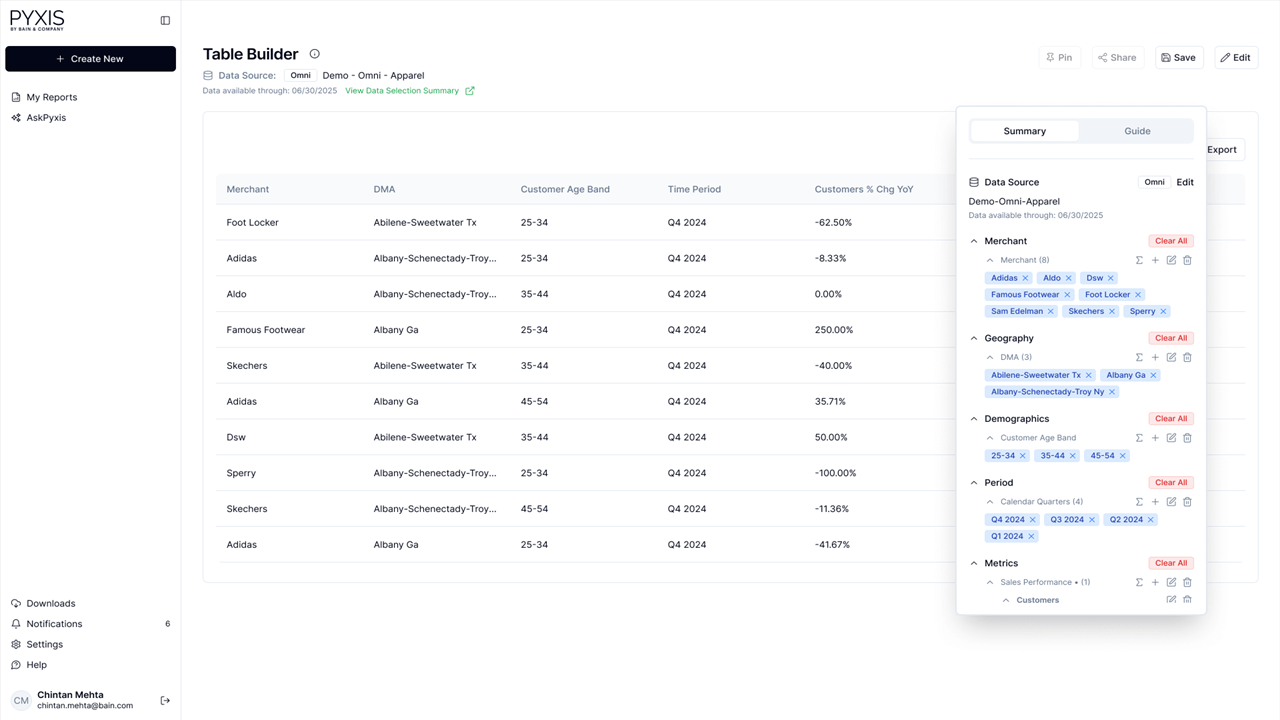The height and width of the screenshot is (720, 1280).
Task: Click the logout icon next to Chintan Mehta
Action: [x=165, y=701]
